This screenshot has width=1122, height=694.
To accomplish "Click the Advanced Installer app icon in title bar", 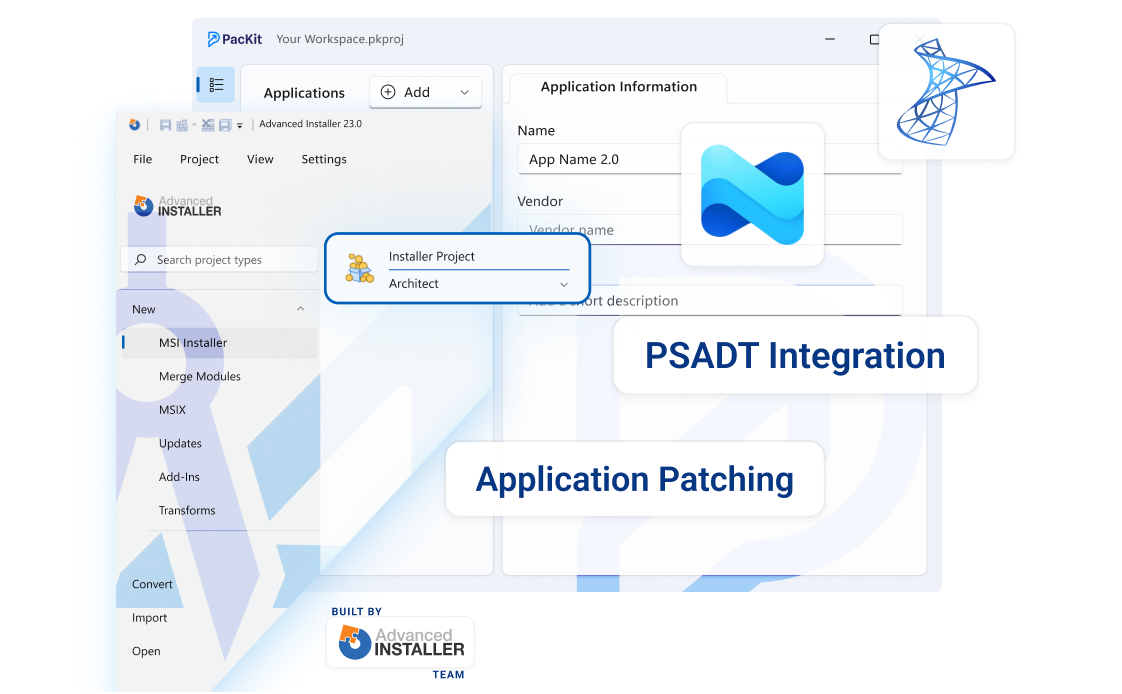I will tap(134, 125).
